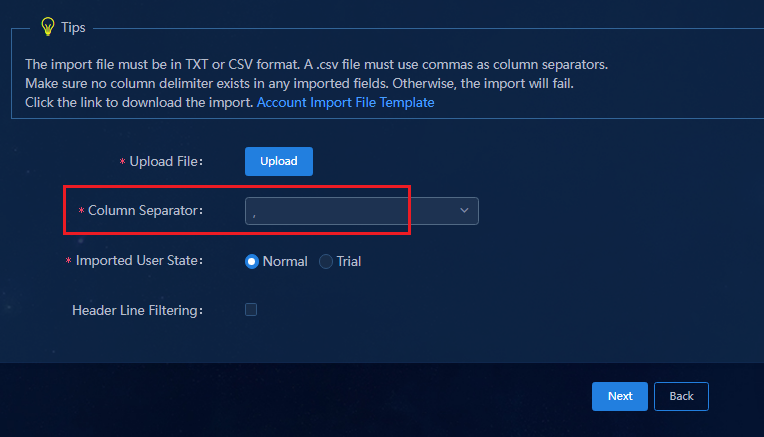The height and width of the screenshot is (437, 764).
Task: Click the Tips heading text
Action: [x=73, y=27]
